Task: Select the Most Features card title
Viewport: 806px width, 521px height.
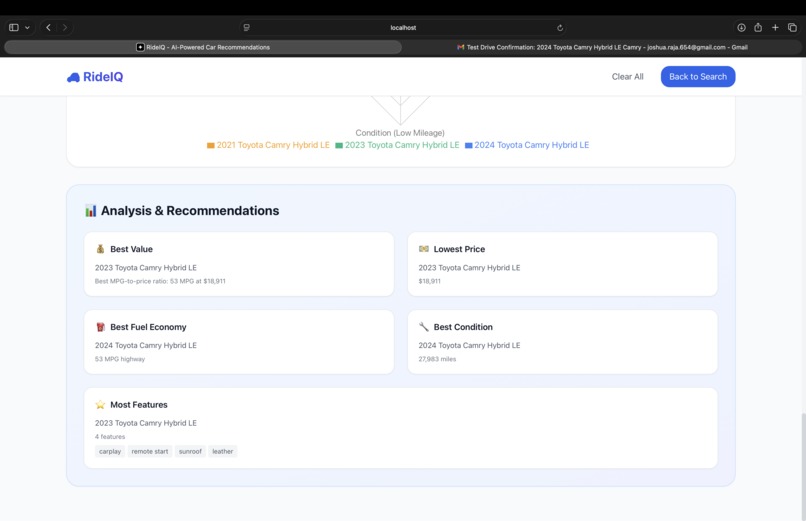Action: click(x=139, y=405)
